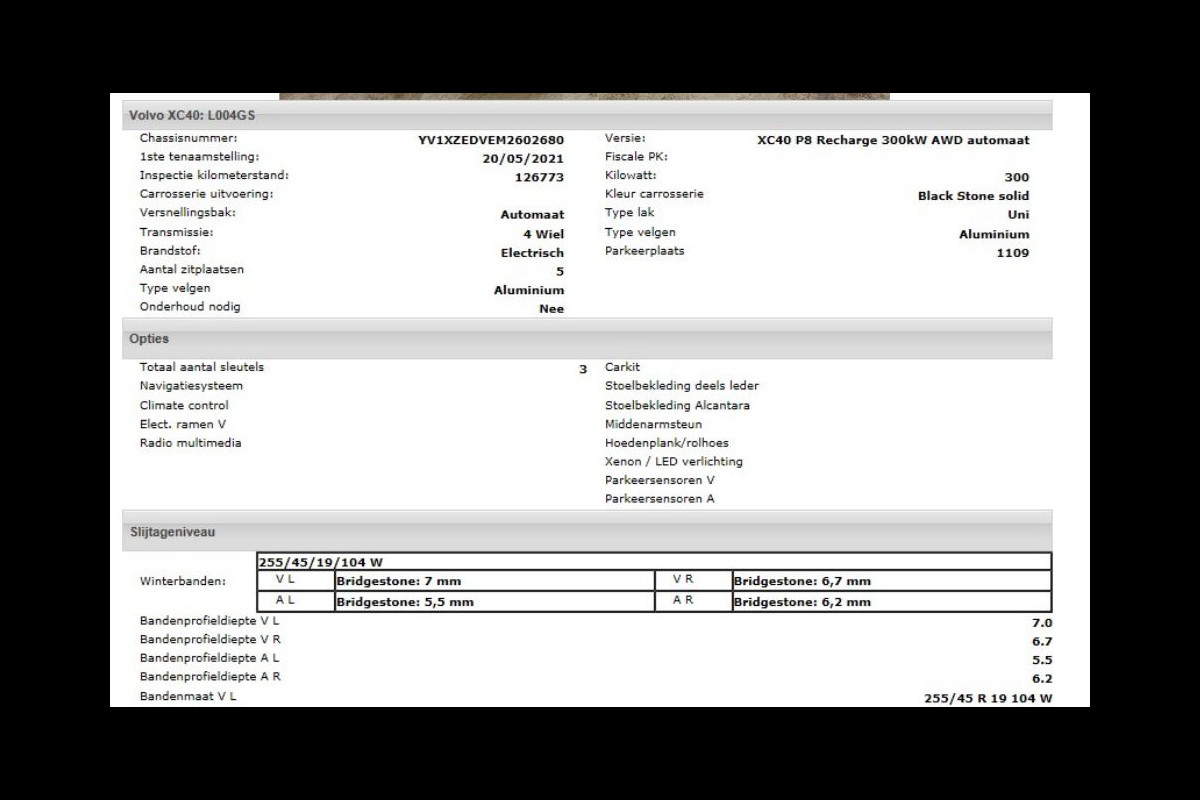Click the Totaal aantal sleutels label
This screenshot has height=800, width=1200.
click(x=201, y=367)
